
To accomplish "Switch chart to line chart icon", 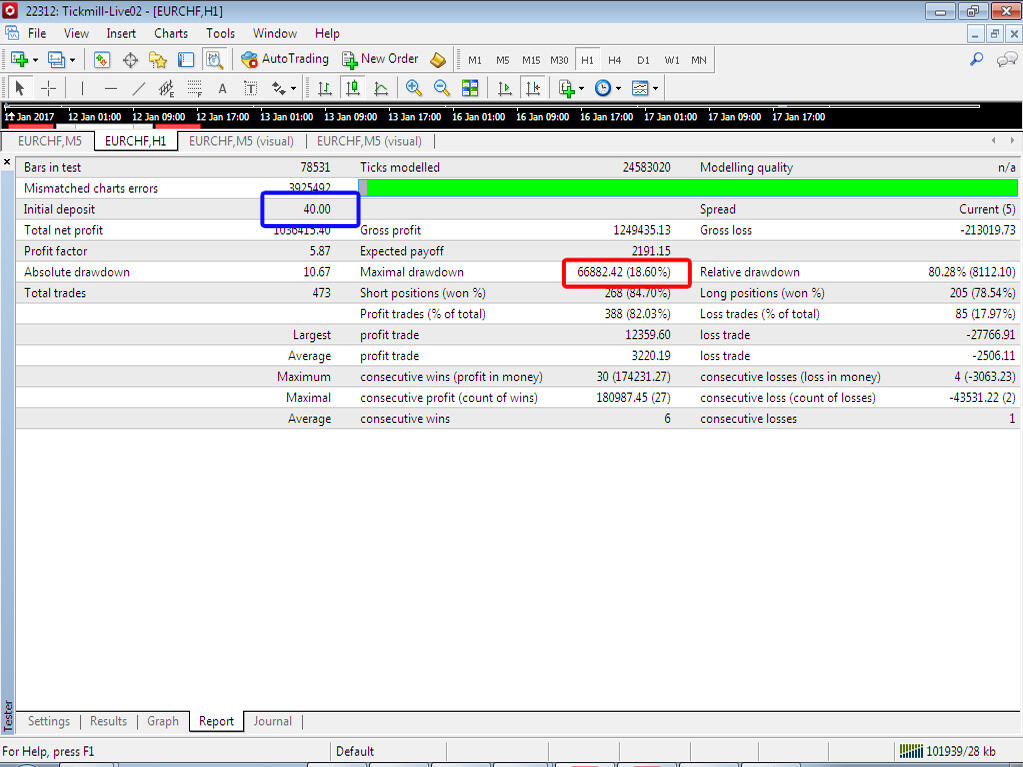I will (381, 88).
